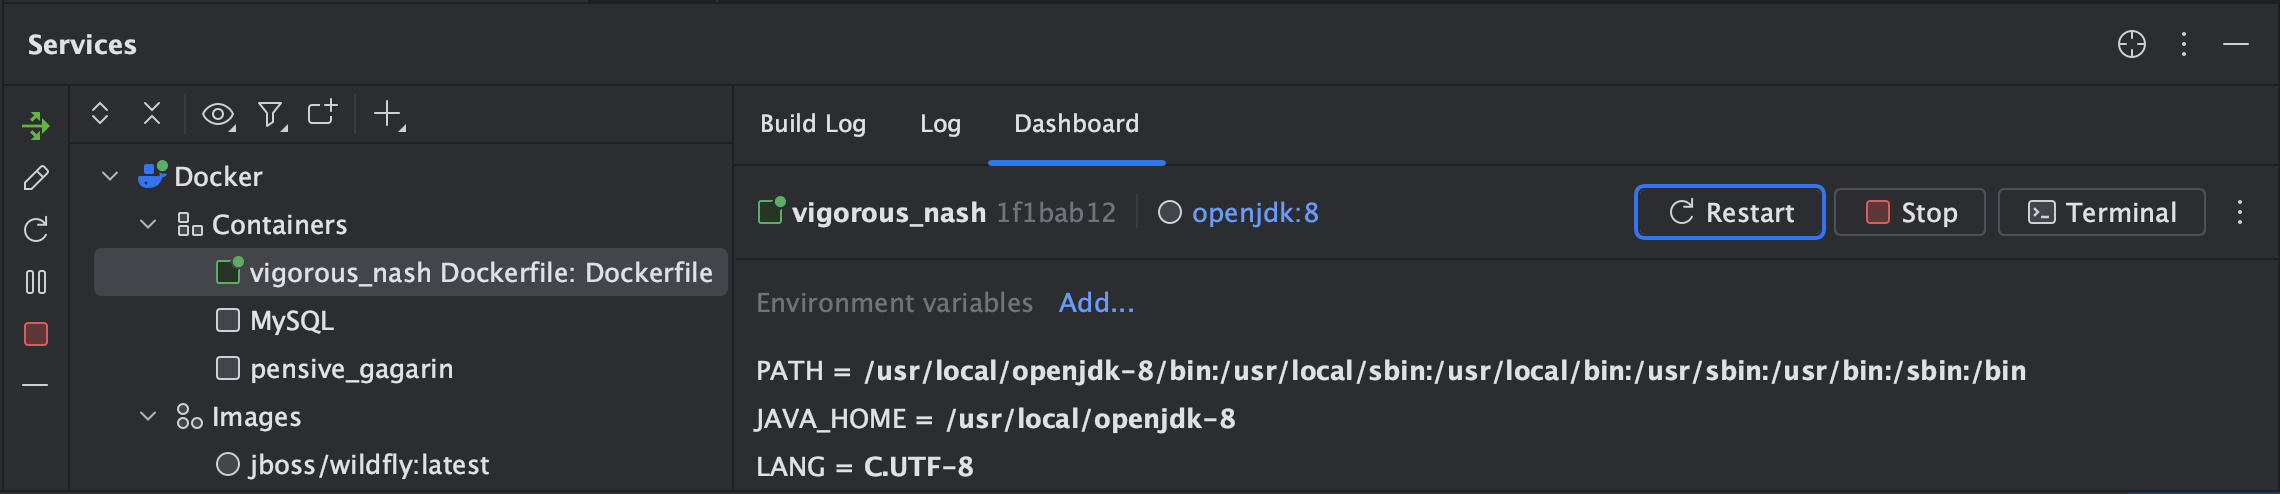Viewport: 2280px width, 494px height.
Task: Click the green deploy arrow icon
Action: pos(36,126)
